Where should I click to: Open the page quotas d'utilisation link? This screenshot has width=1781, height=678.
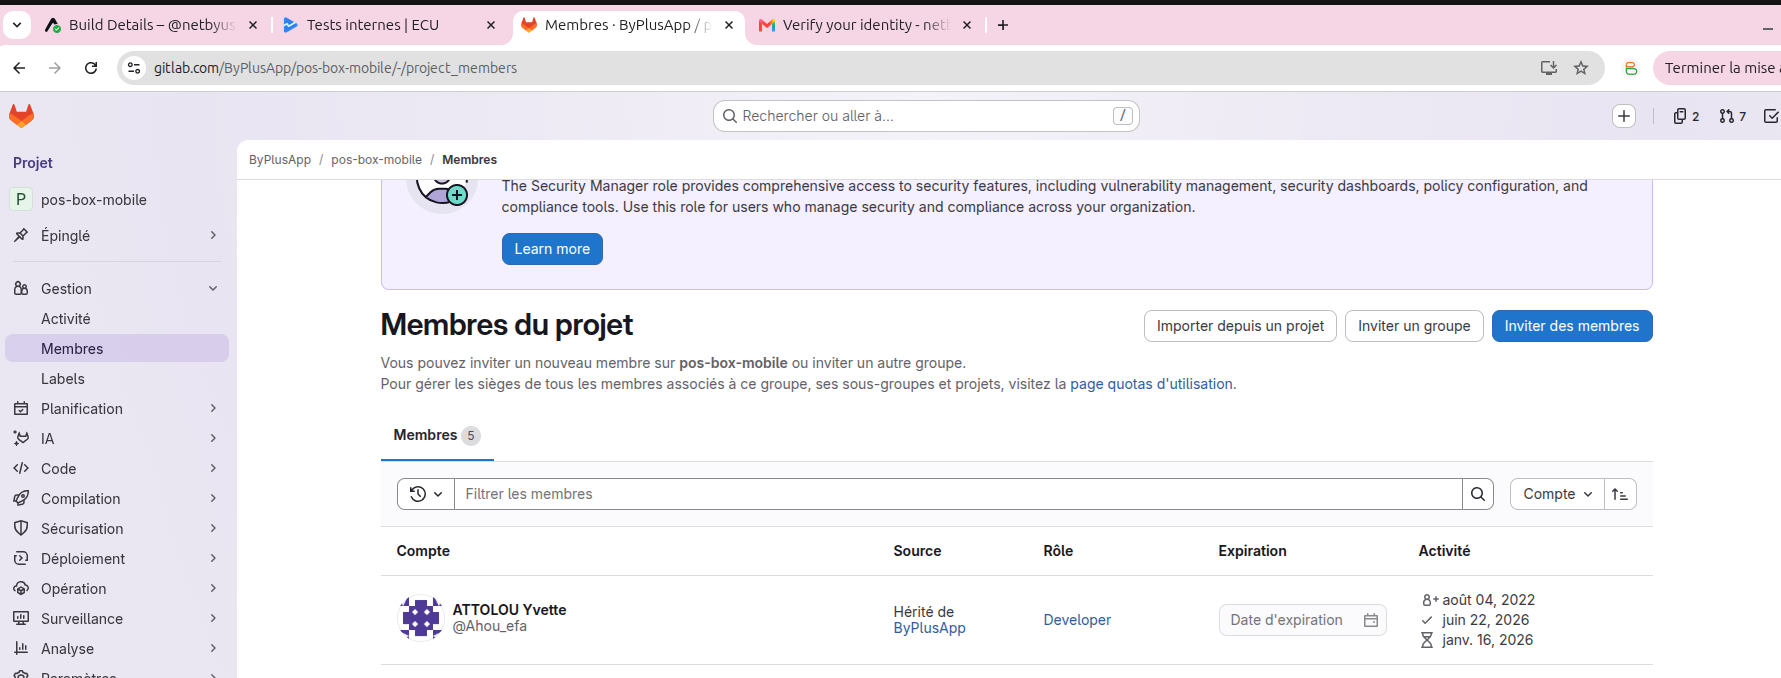[x=1151, y=384]
